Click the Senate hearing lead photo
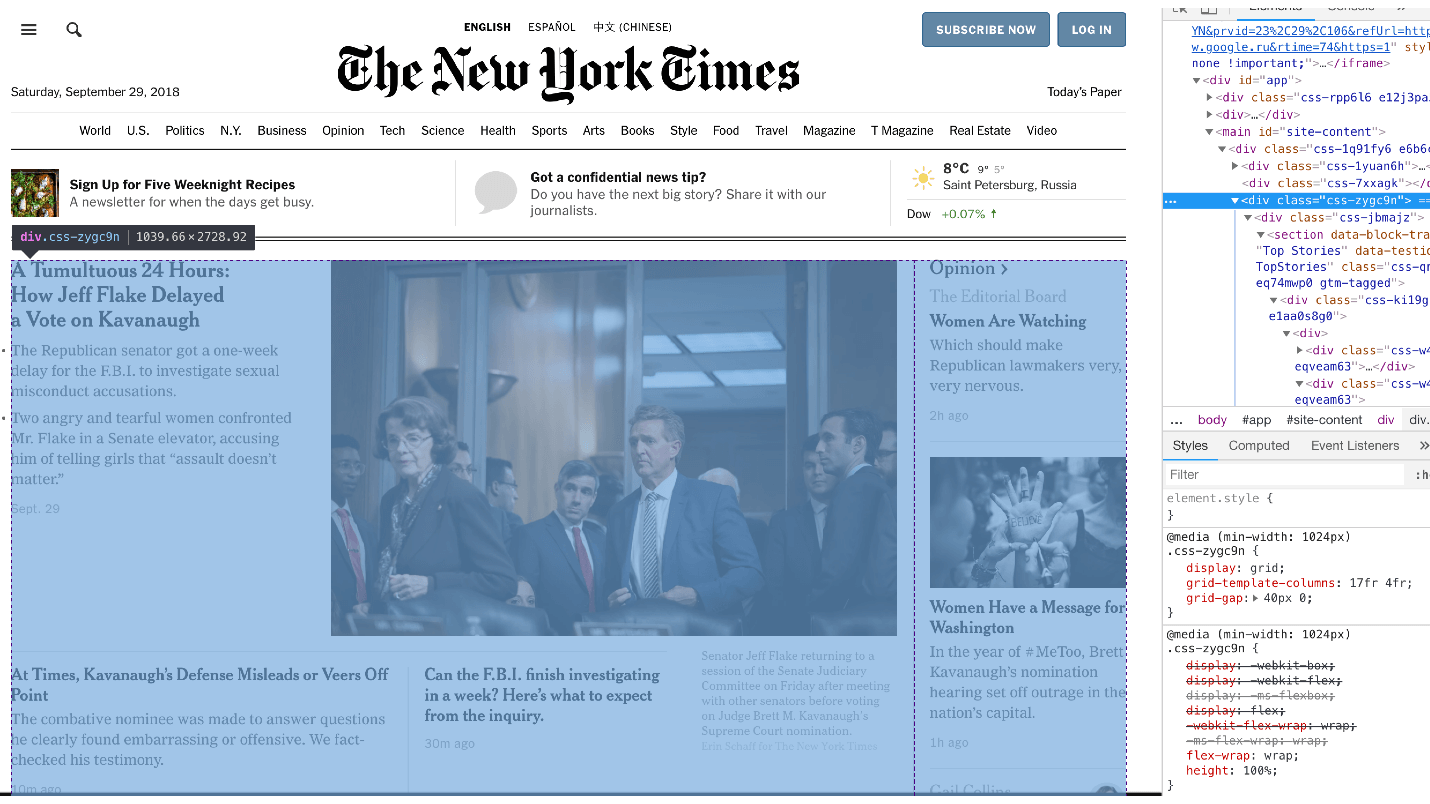Screen dimensions: 1430x804 coord(614,448)
